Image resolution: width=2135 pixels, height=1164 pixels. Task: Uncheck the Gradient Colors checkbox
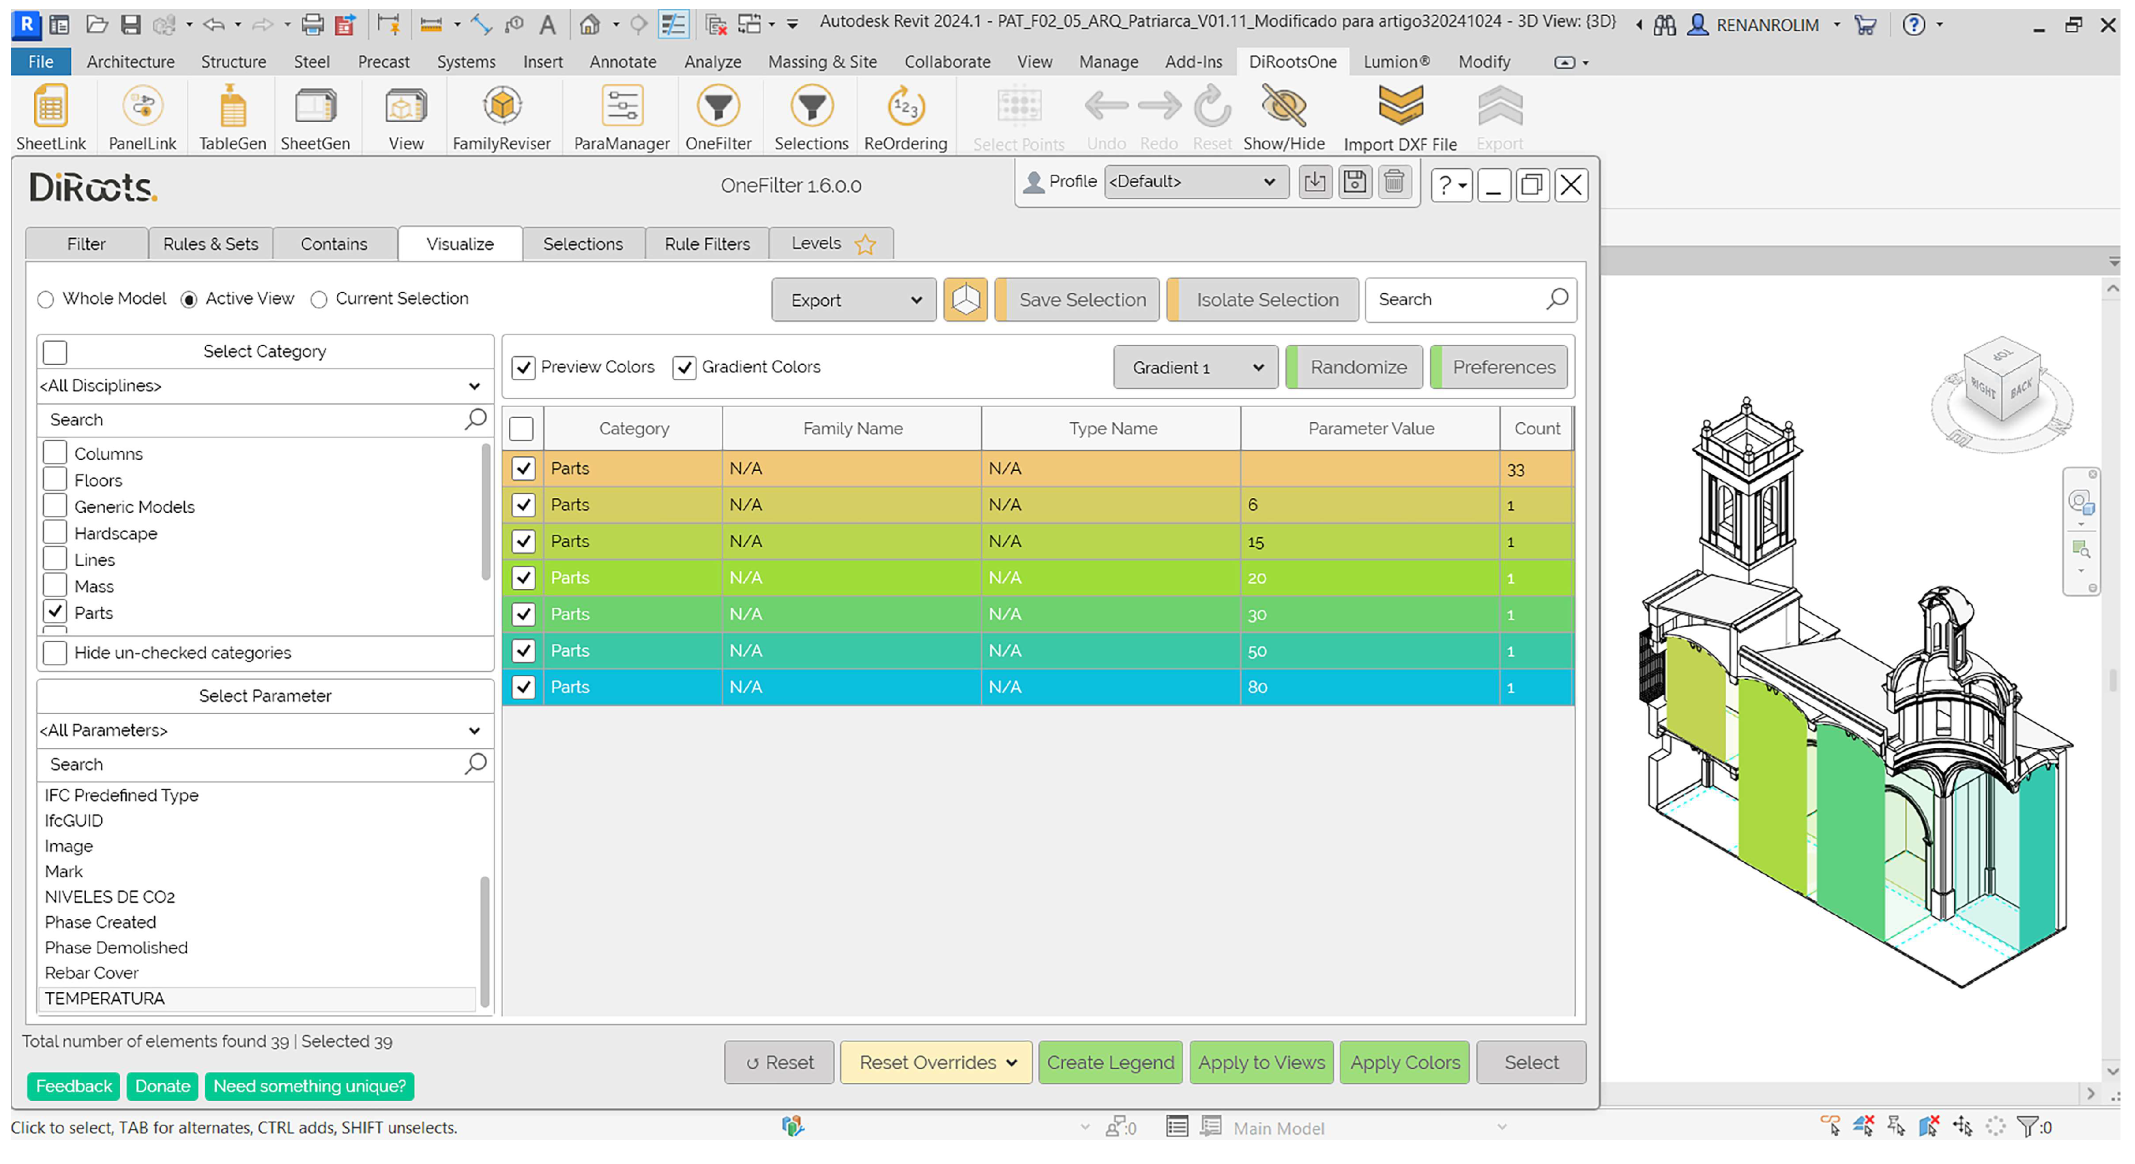pos(684,368)
